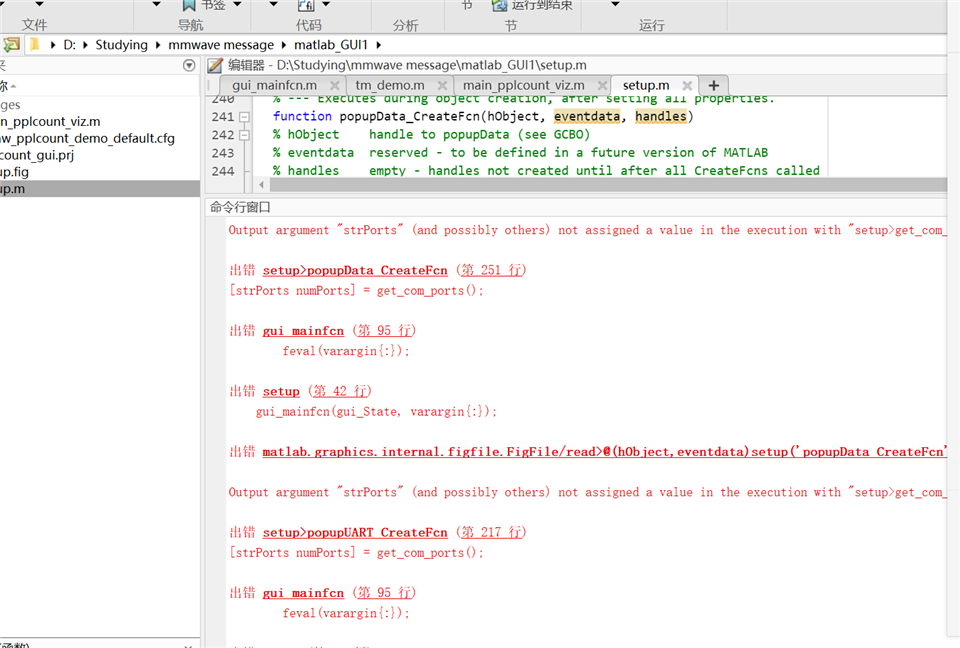
Task: Open the setup error link
Action: 281,391
